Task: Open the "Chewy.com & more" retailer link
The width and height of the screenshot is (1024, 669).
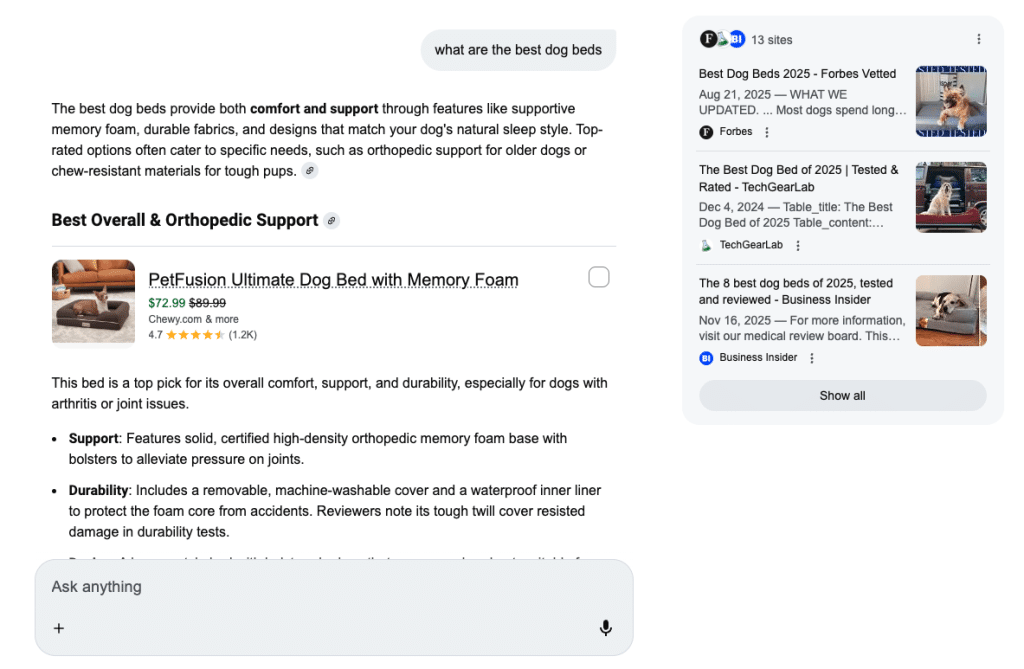Action: [193, 319]
